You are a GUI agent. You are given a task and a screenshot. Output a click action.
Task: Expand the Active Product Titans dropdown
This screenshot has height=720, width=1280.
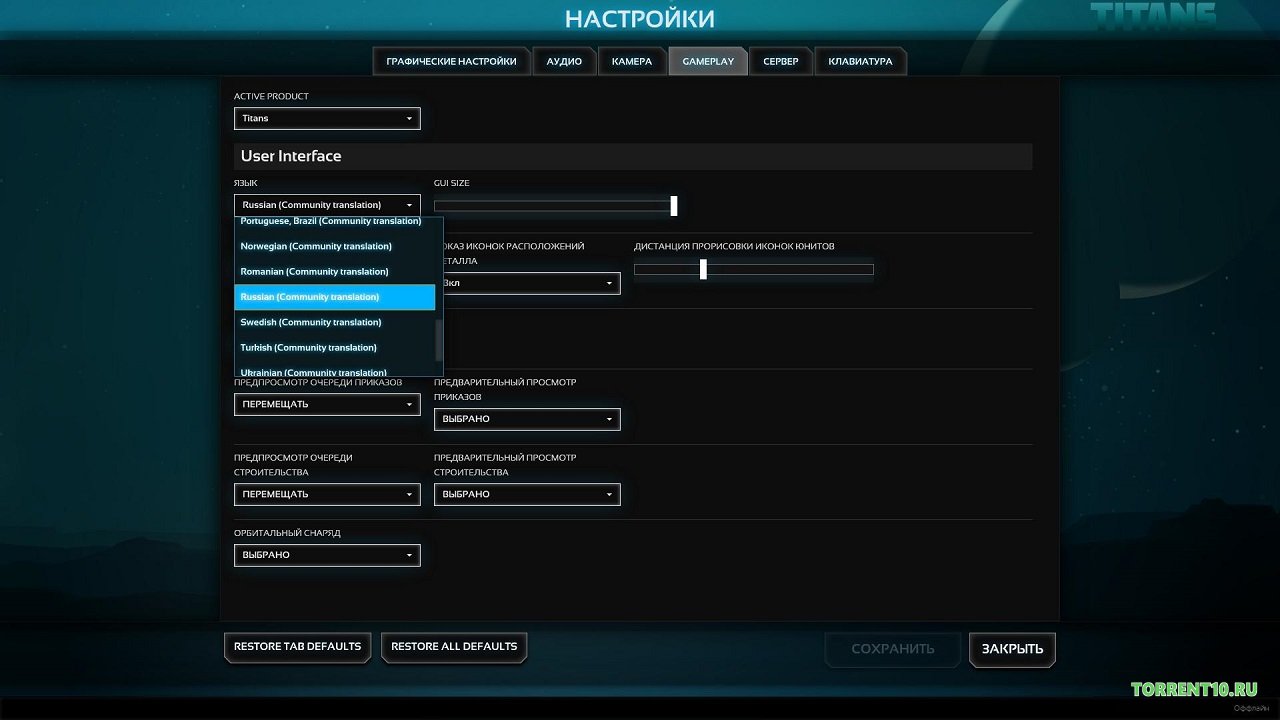pyautogui.click(x=327, y=118)
